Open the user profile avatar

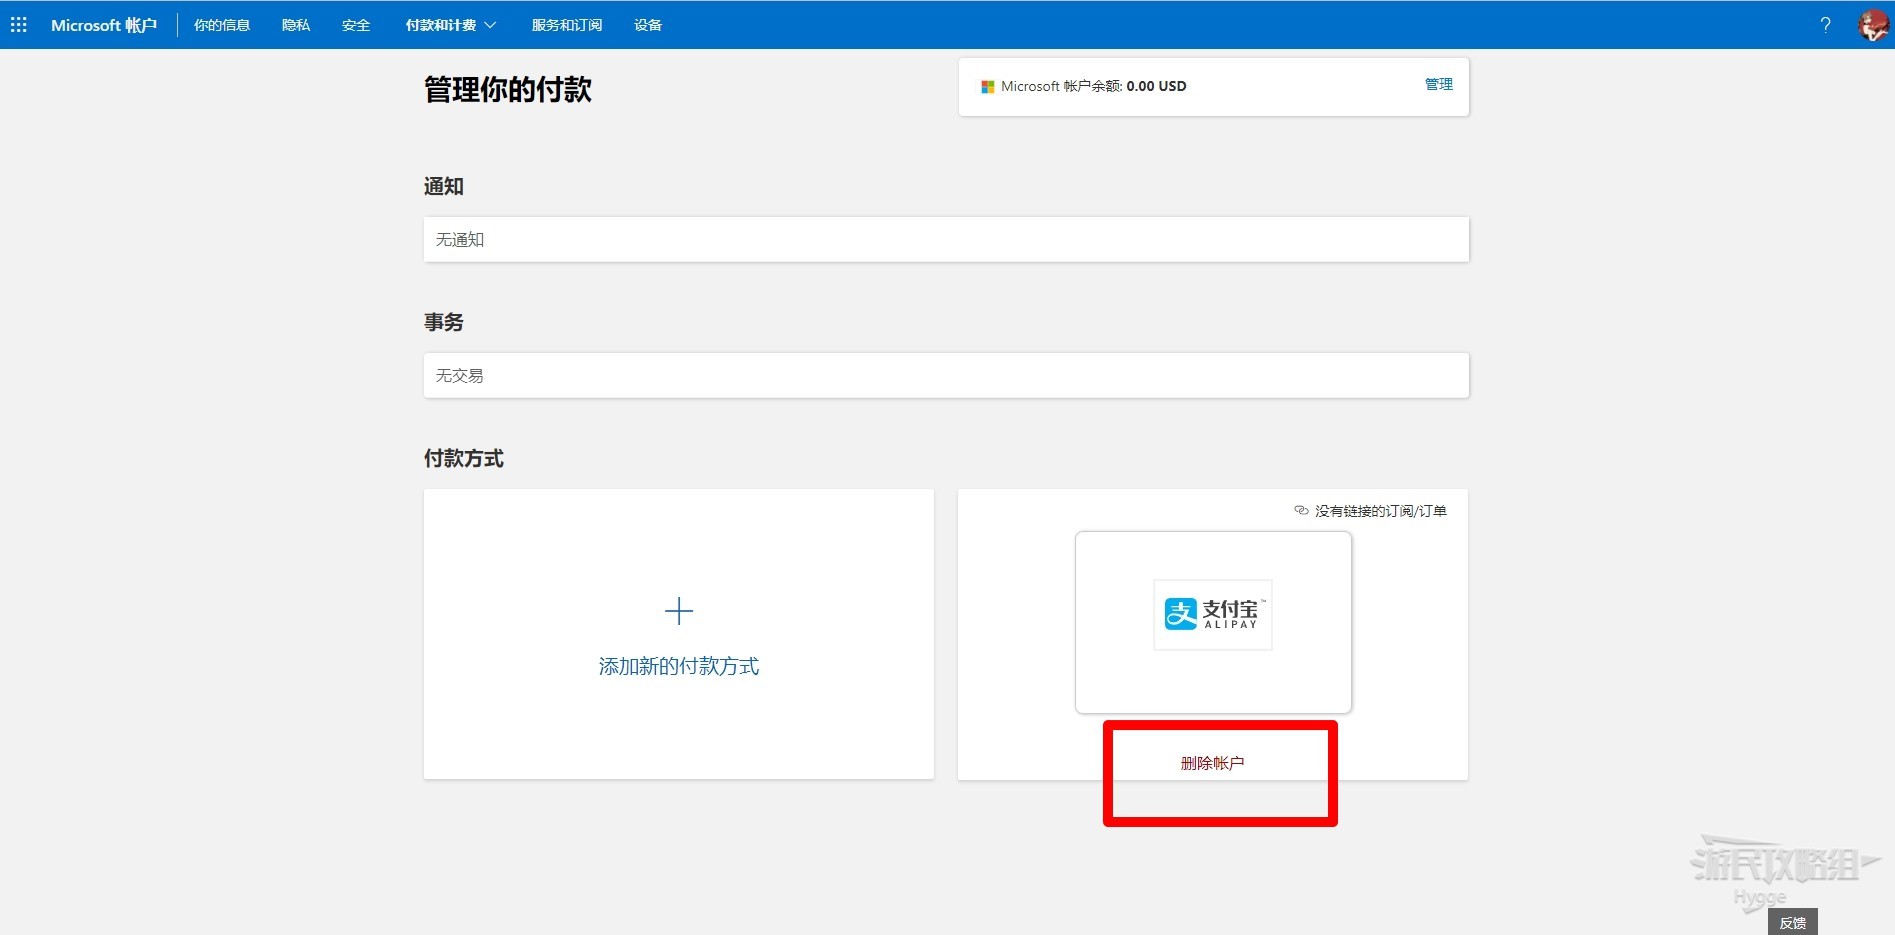click(1872, 25)
